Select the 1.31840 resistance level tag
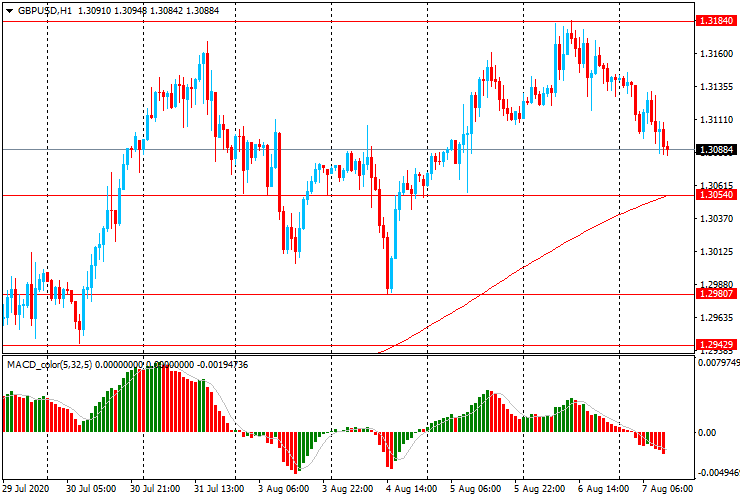 click(716, 20)
